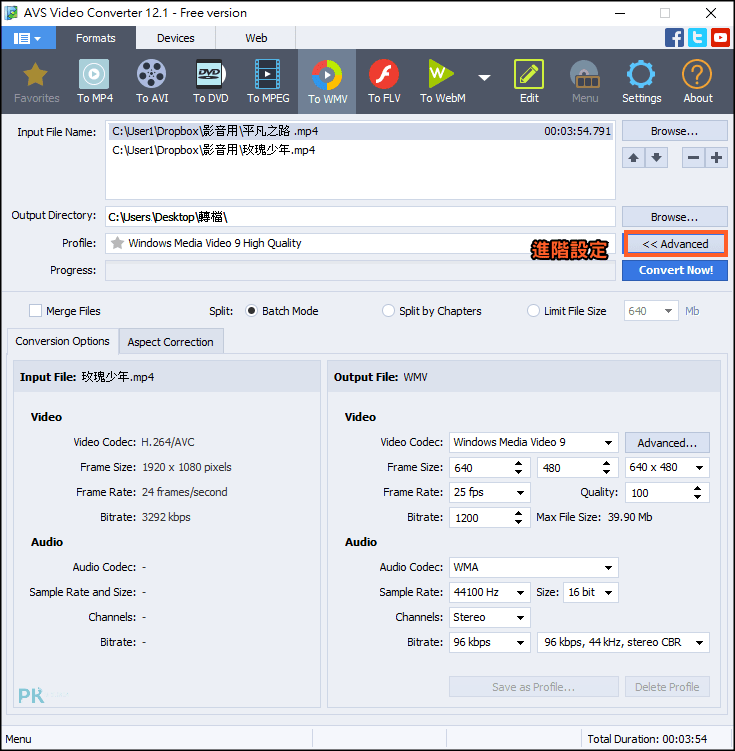Browse for output directory
The image size is (735, 751).
(675, 217)
